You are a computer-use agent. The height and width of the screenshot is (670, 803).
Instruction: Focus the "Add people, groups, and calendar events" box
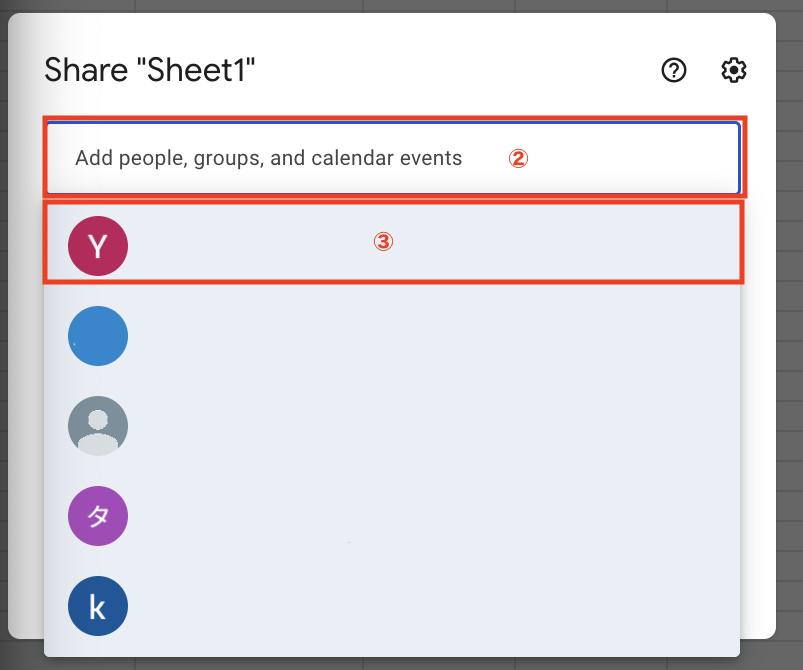[392, 157]
